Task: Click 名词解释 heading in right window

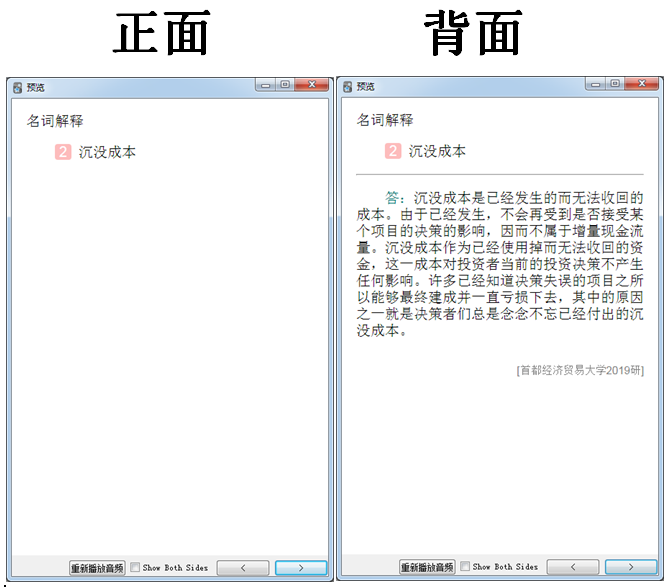Action: click(385, 120)
